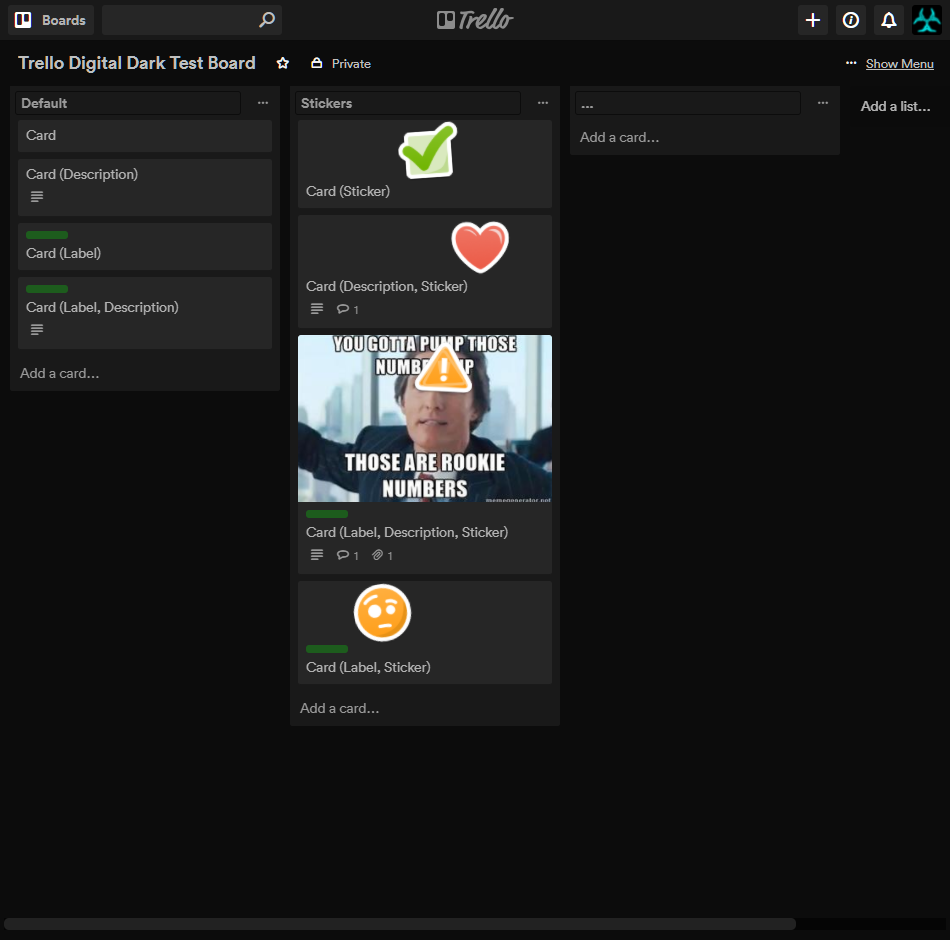
Task: Toggle the star to favorite the board
Action: [x=282, y=63]
